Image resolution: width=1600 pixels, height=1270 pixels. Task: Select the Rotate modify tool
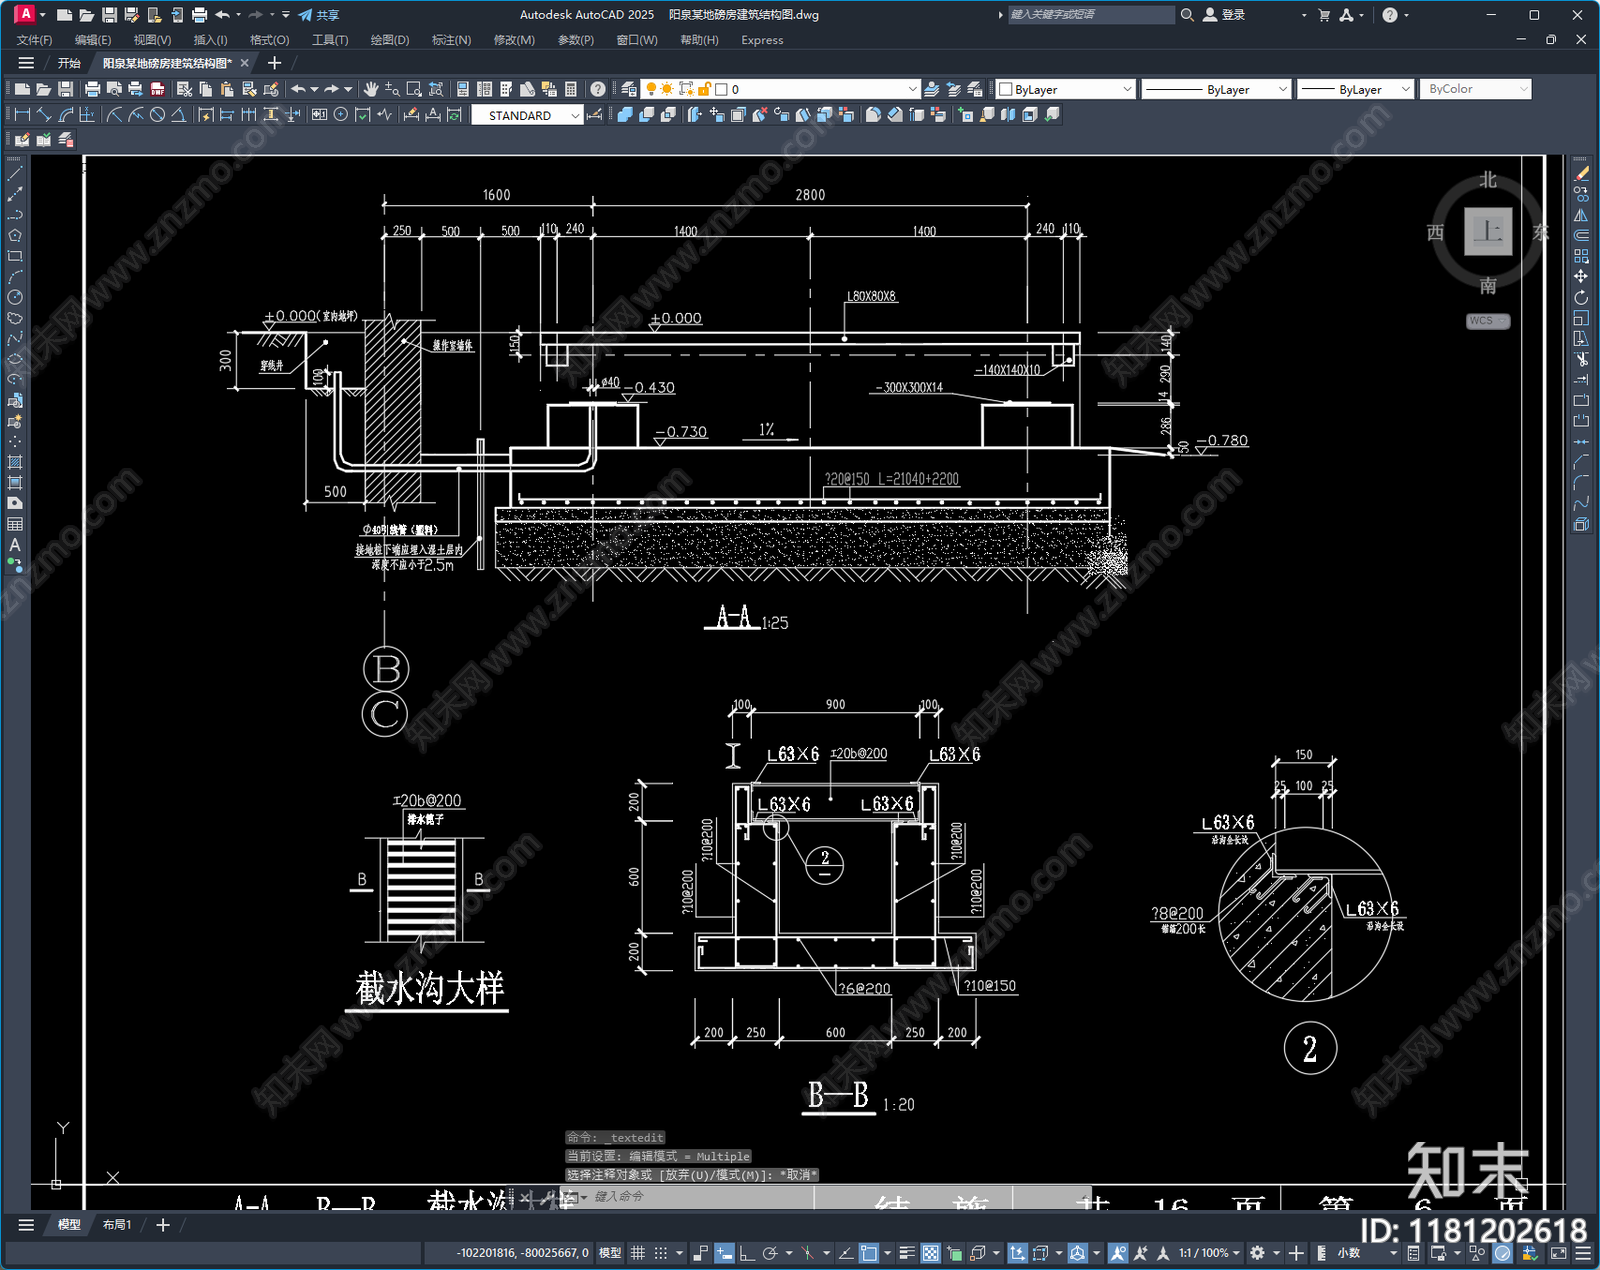pos(1581,297)
